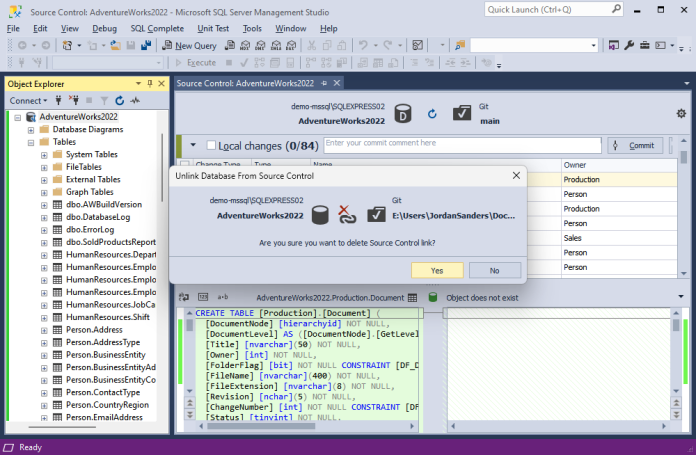Click No to keep source control link
696x455 pixels.
[495, 270]
